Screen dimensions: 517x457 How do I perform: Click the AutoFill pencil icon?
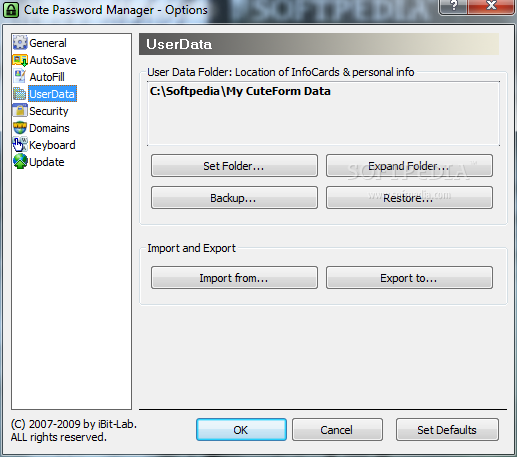coord(20,77)
